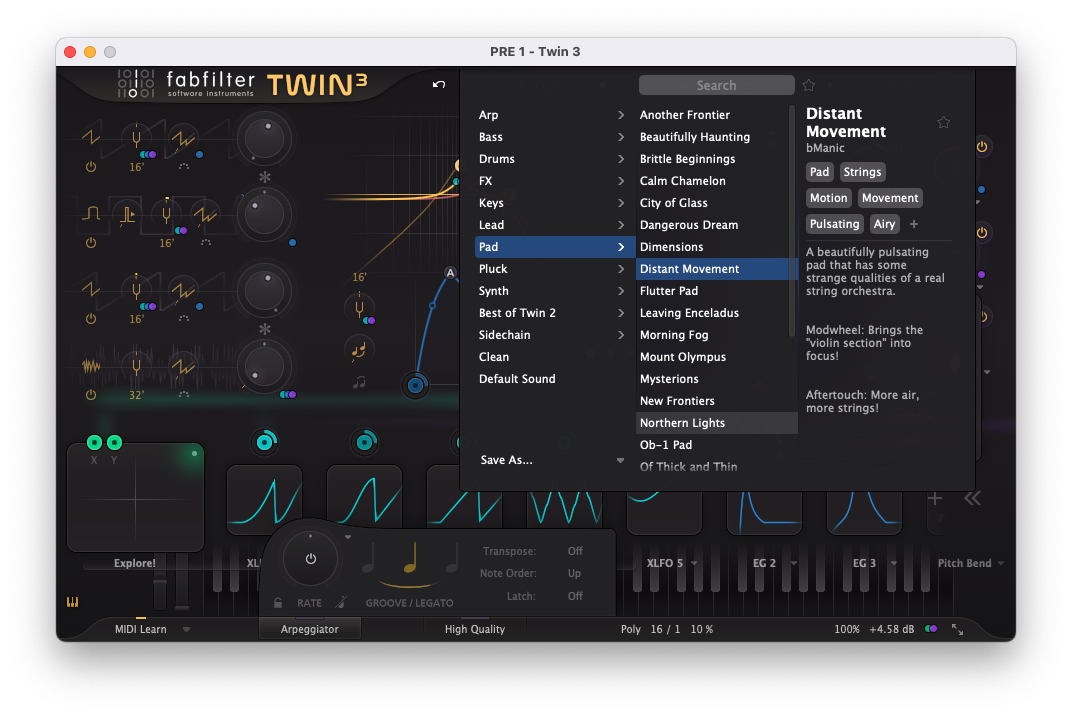Click the resize window arrows icon
Viewport: 1072px width, 716px height.
click(958, 629)
